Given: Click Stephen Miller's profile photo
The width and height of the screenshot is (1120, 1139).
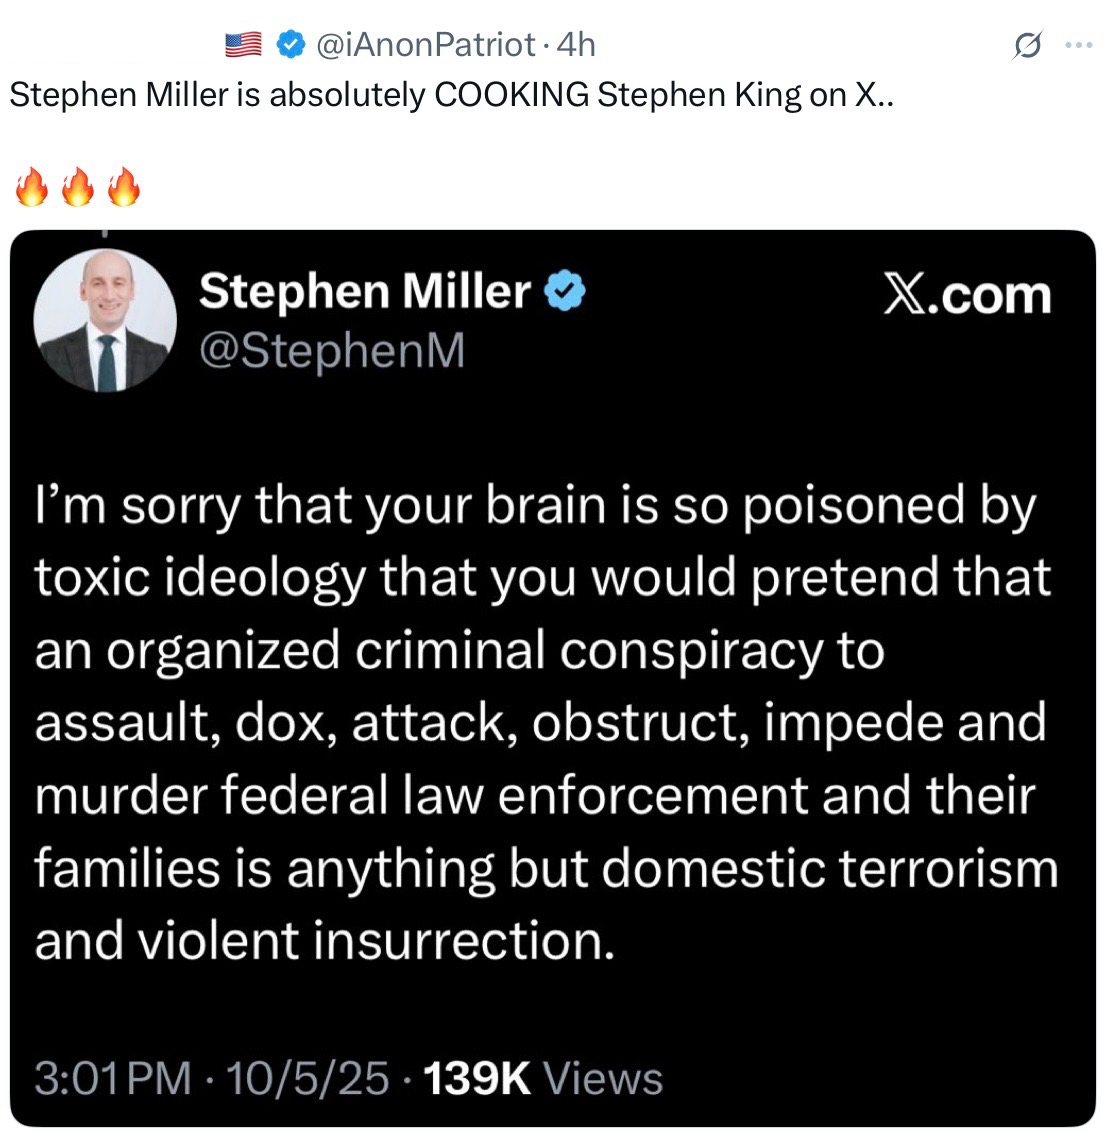Looking at the screenshot, I should [x=104, y=321].
